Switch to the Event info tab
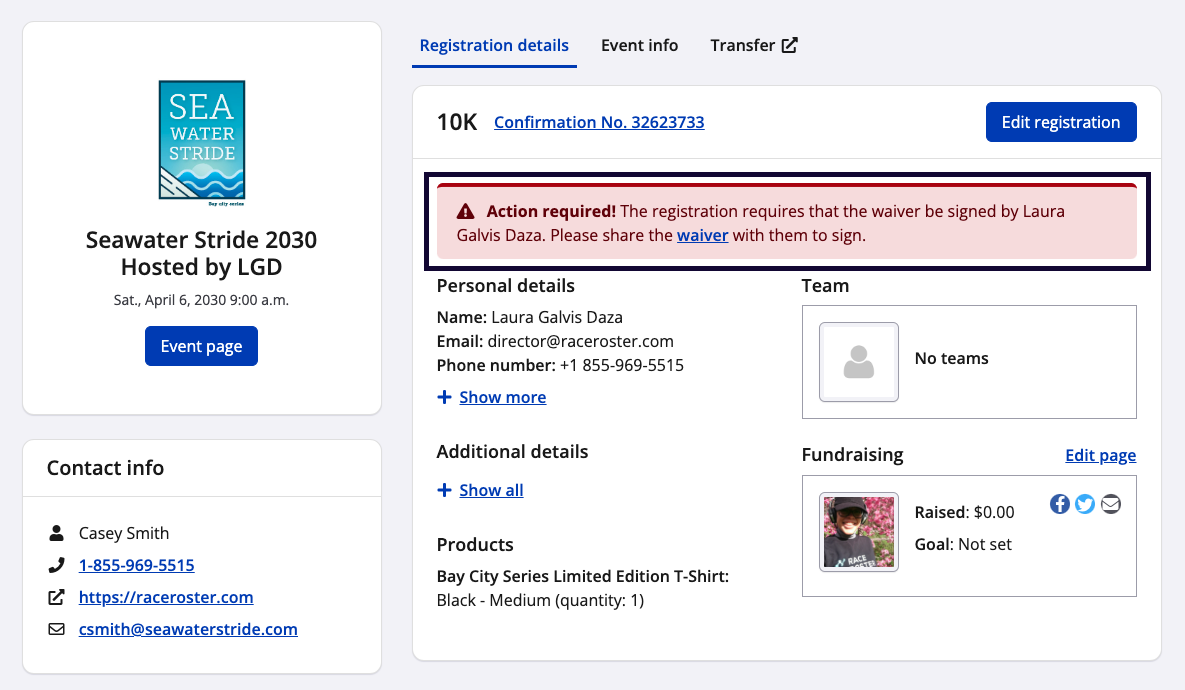Screen dimensions: 1185x690 pyautogui.click(x=639, y=45)
